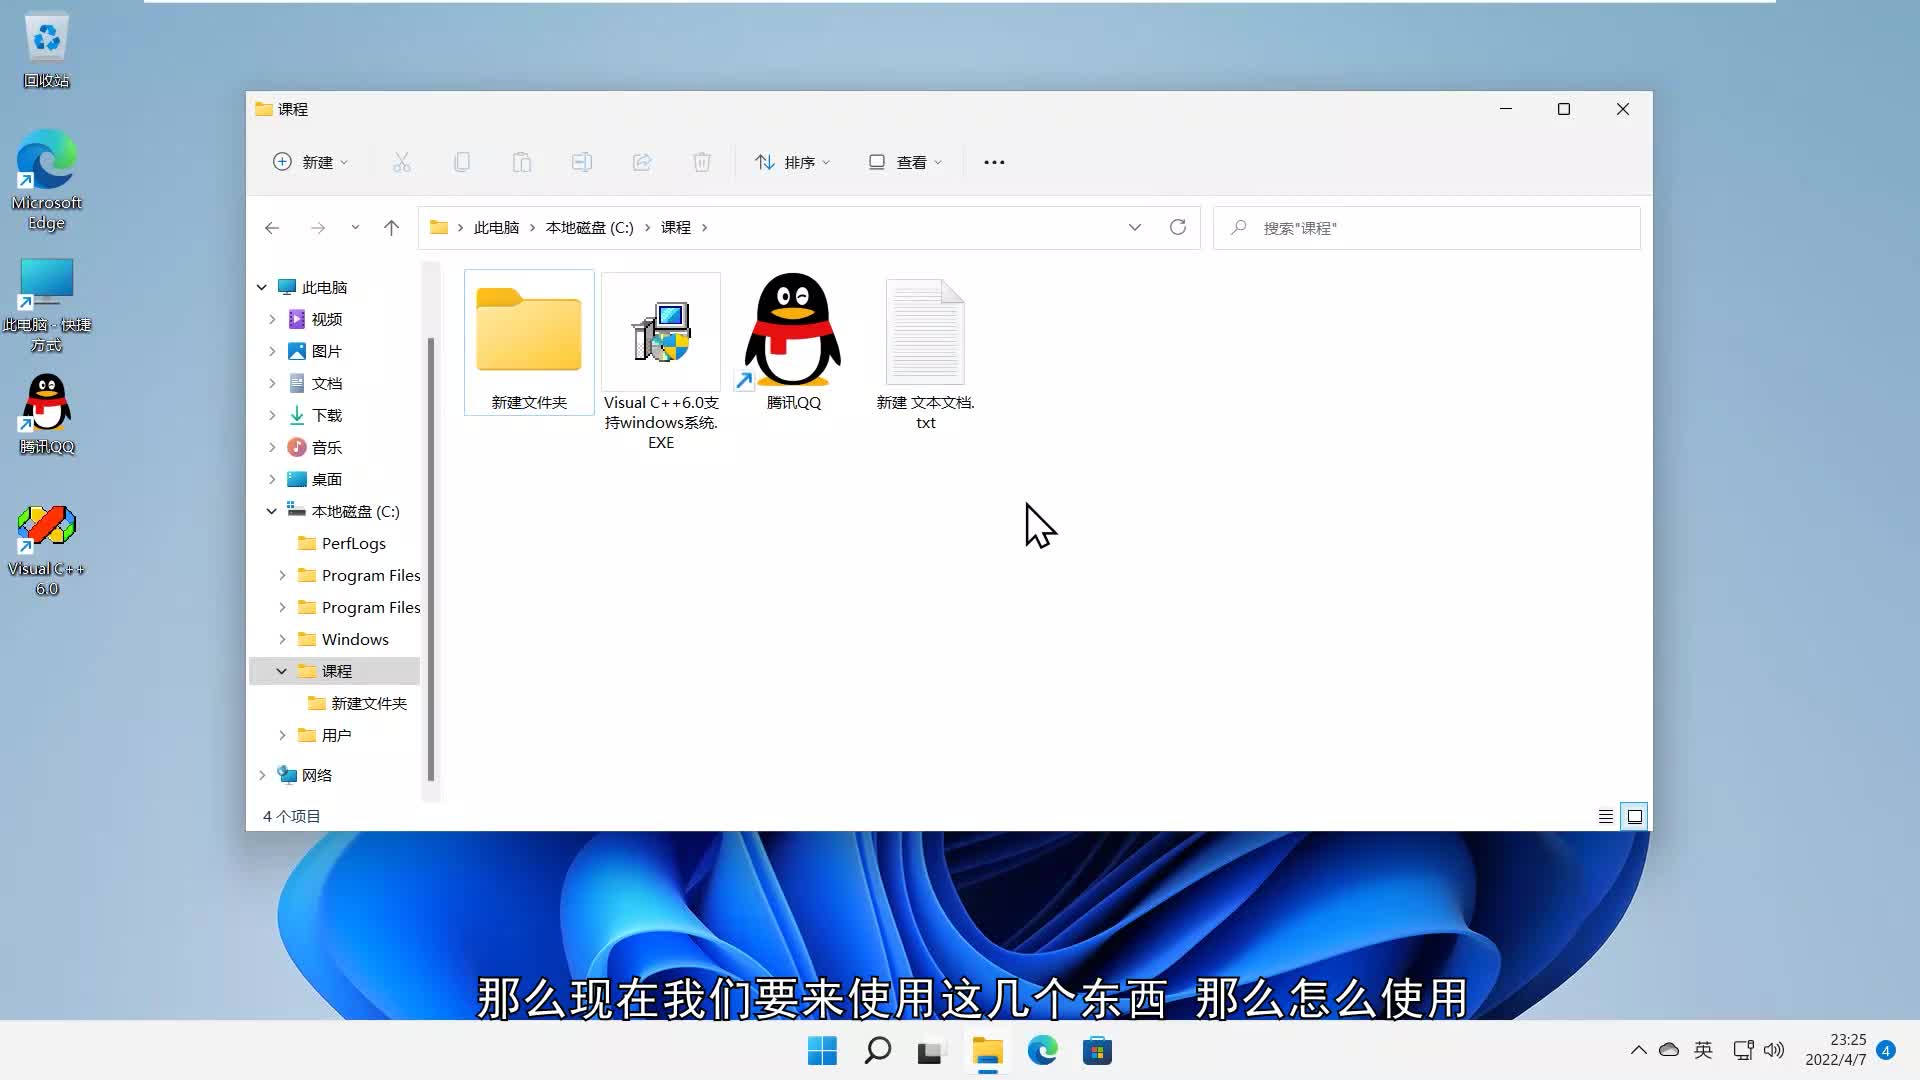Select the Visual C++6.0 EXE installer file
Image resolution: width=1920 pixels, height=1080 pixels.
(x=661, y=362)
